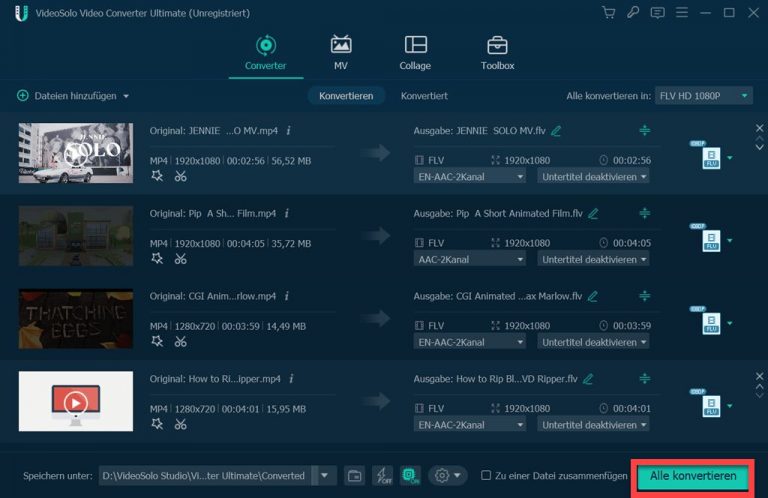
Task: Open settings gear dropdown
Action: tap(448, 475)
